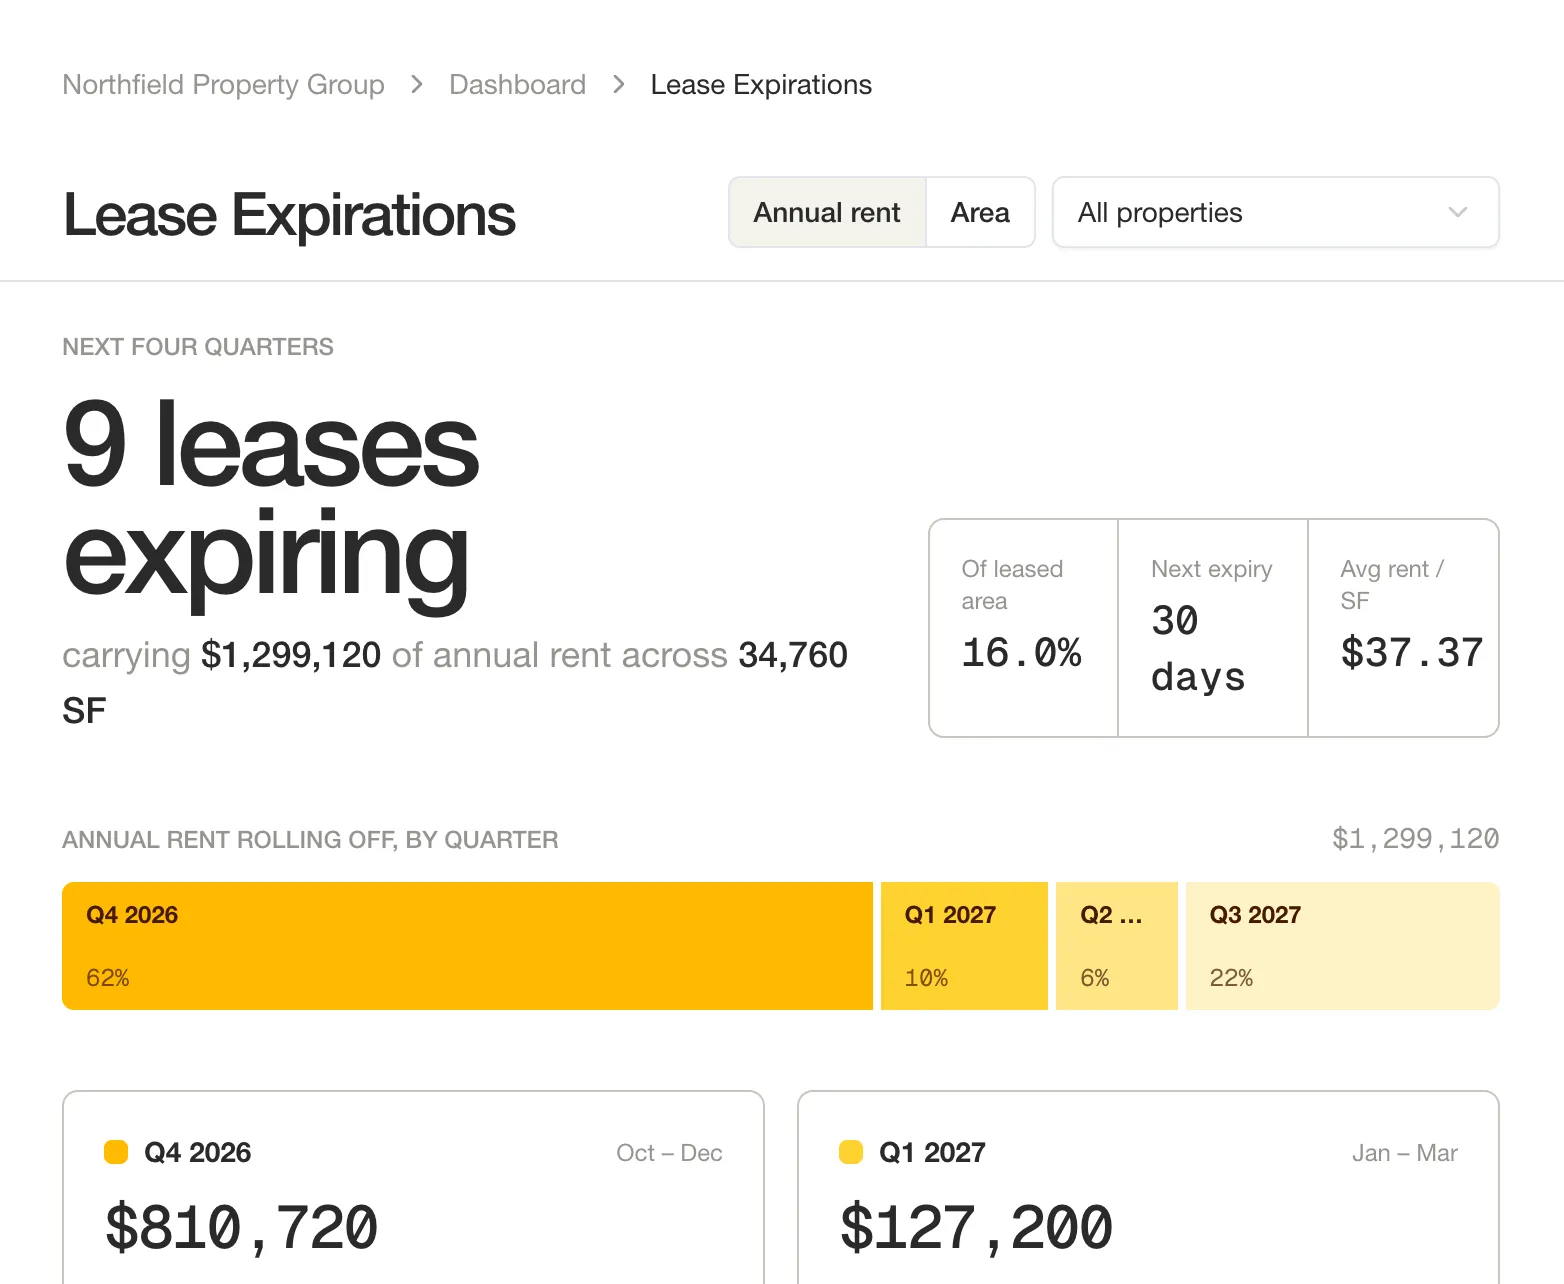Click the 10% label in the bar
The height and width of the screenshot is (1284, 1564).
(926, 978)
